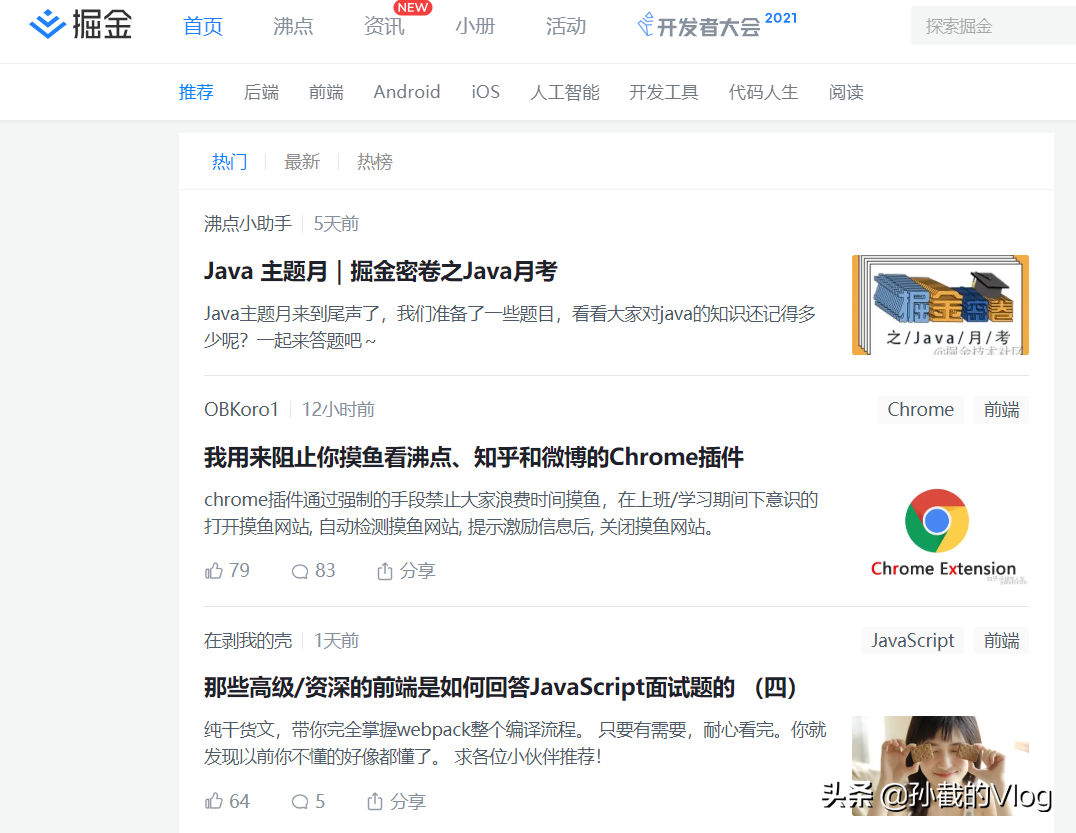Select the Android category tab
The width and height of the screenshot is (1076, 833).
[407, 92]
